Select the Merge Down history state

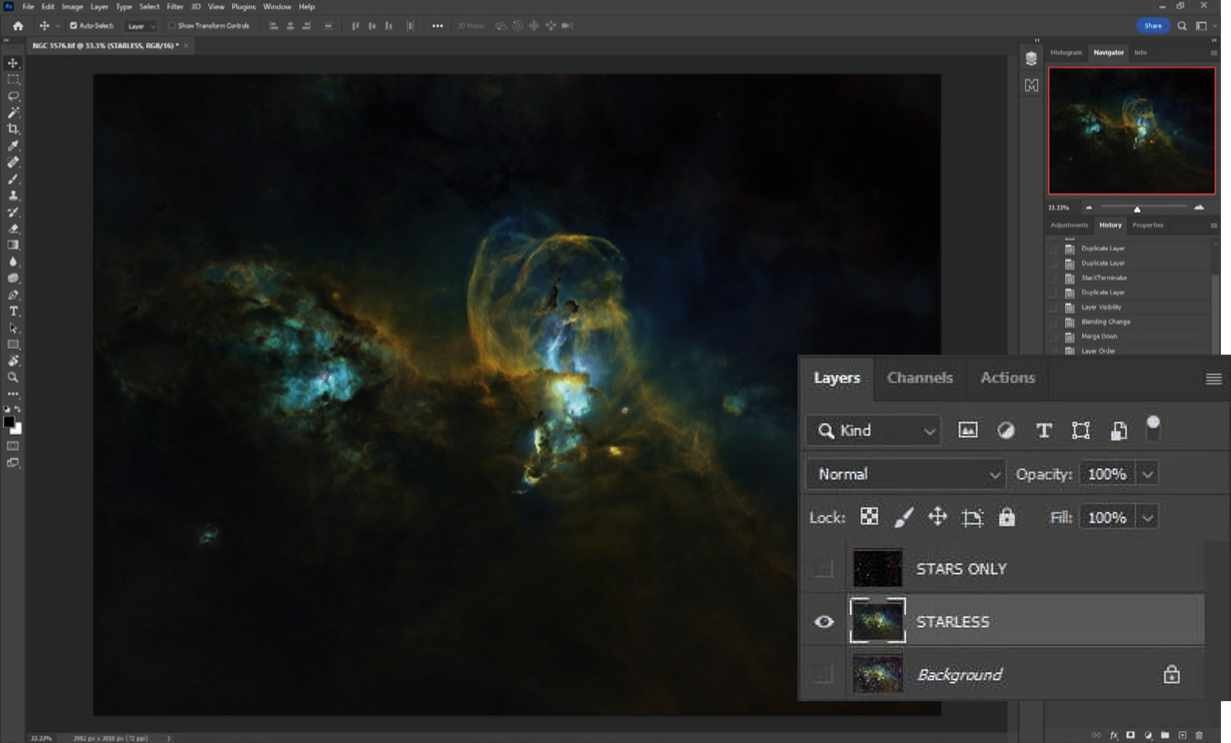click(x=1099, y=336)
